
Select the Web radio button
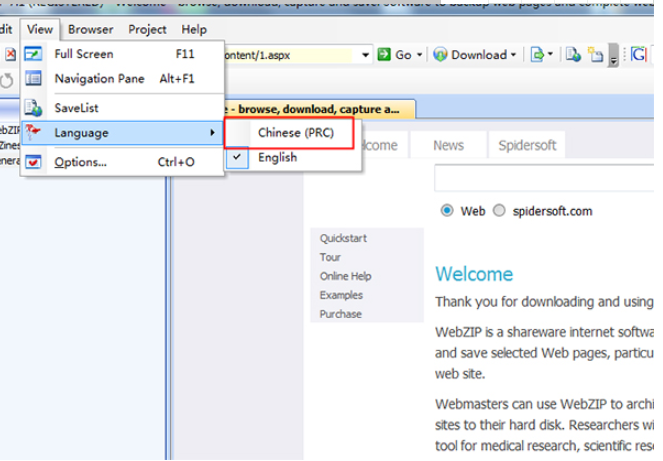click(447, 211)
